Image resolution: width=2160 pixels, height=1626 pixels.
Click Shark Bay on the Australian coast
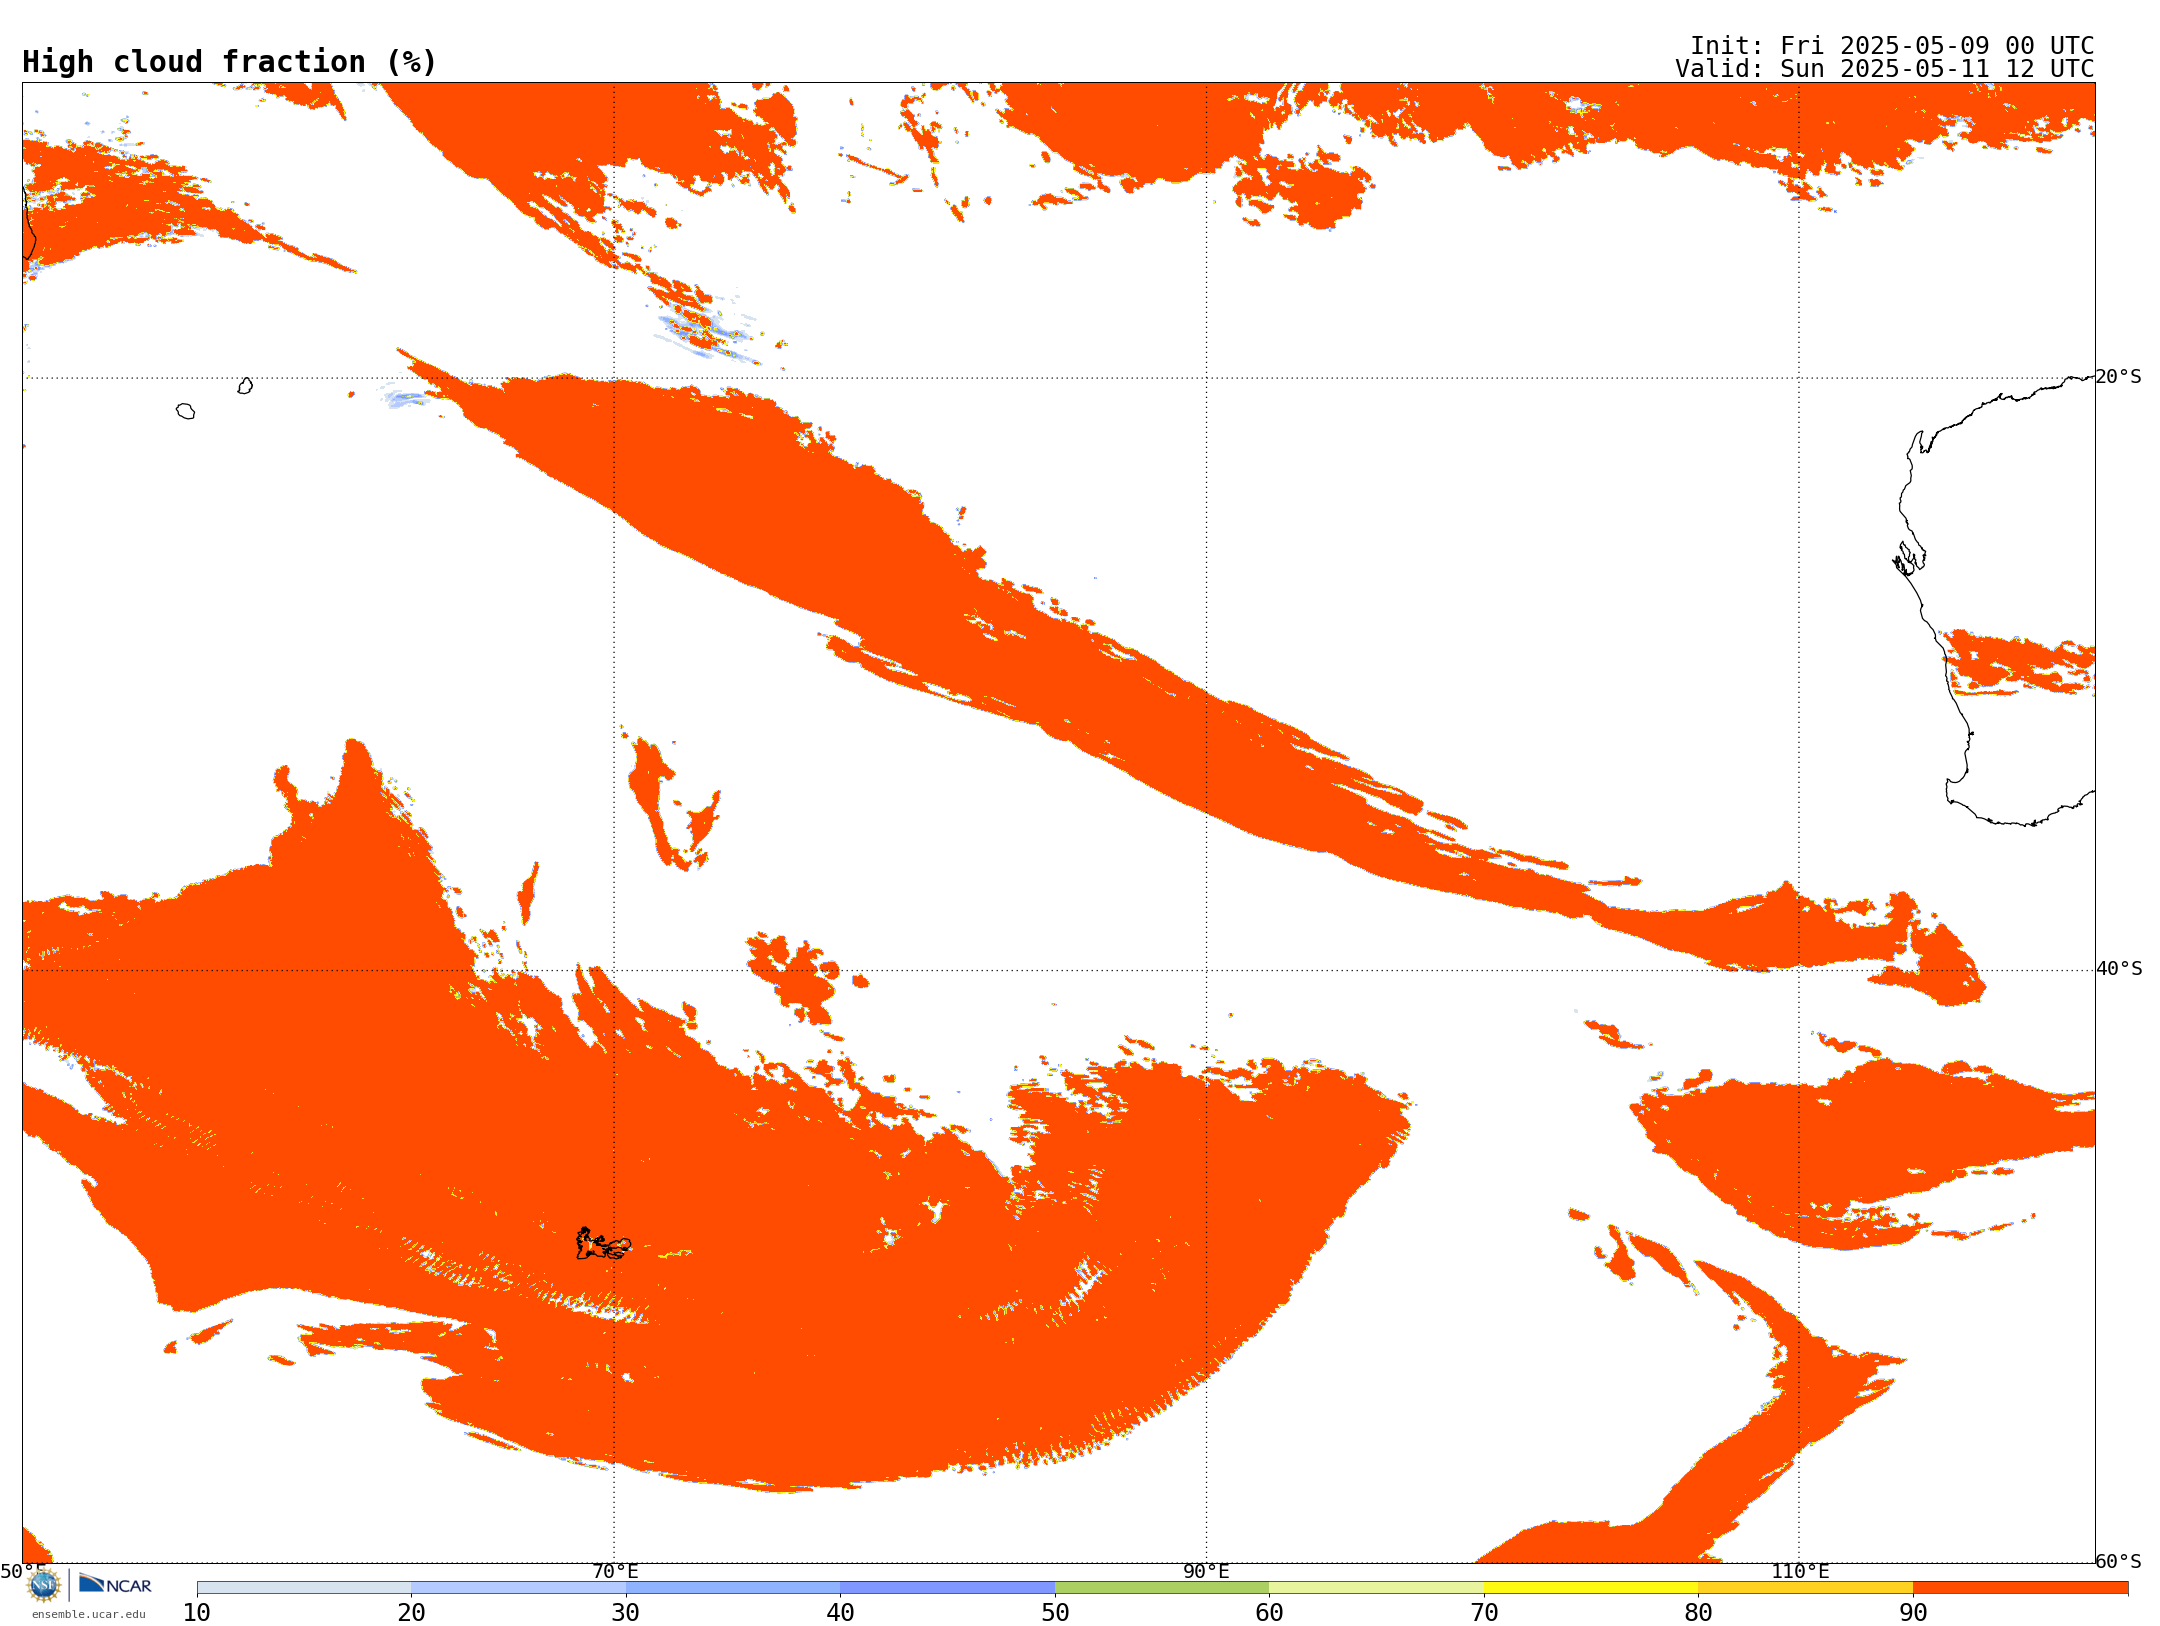(x=1909, y=558)
